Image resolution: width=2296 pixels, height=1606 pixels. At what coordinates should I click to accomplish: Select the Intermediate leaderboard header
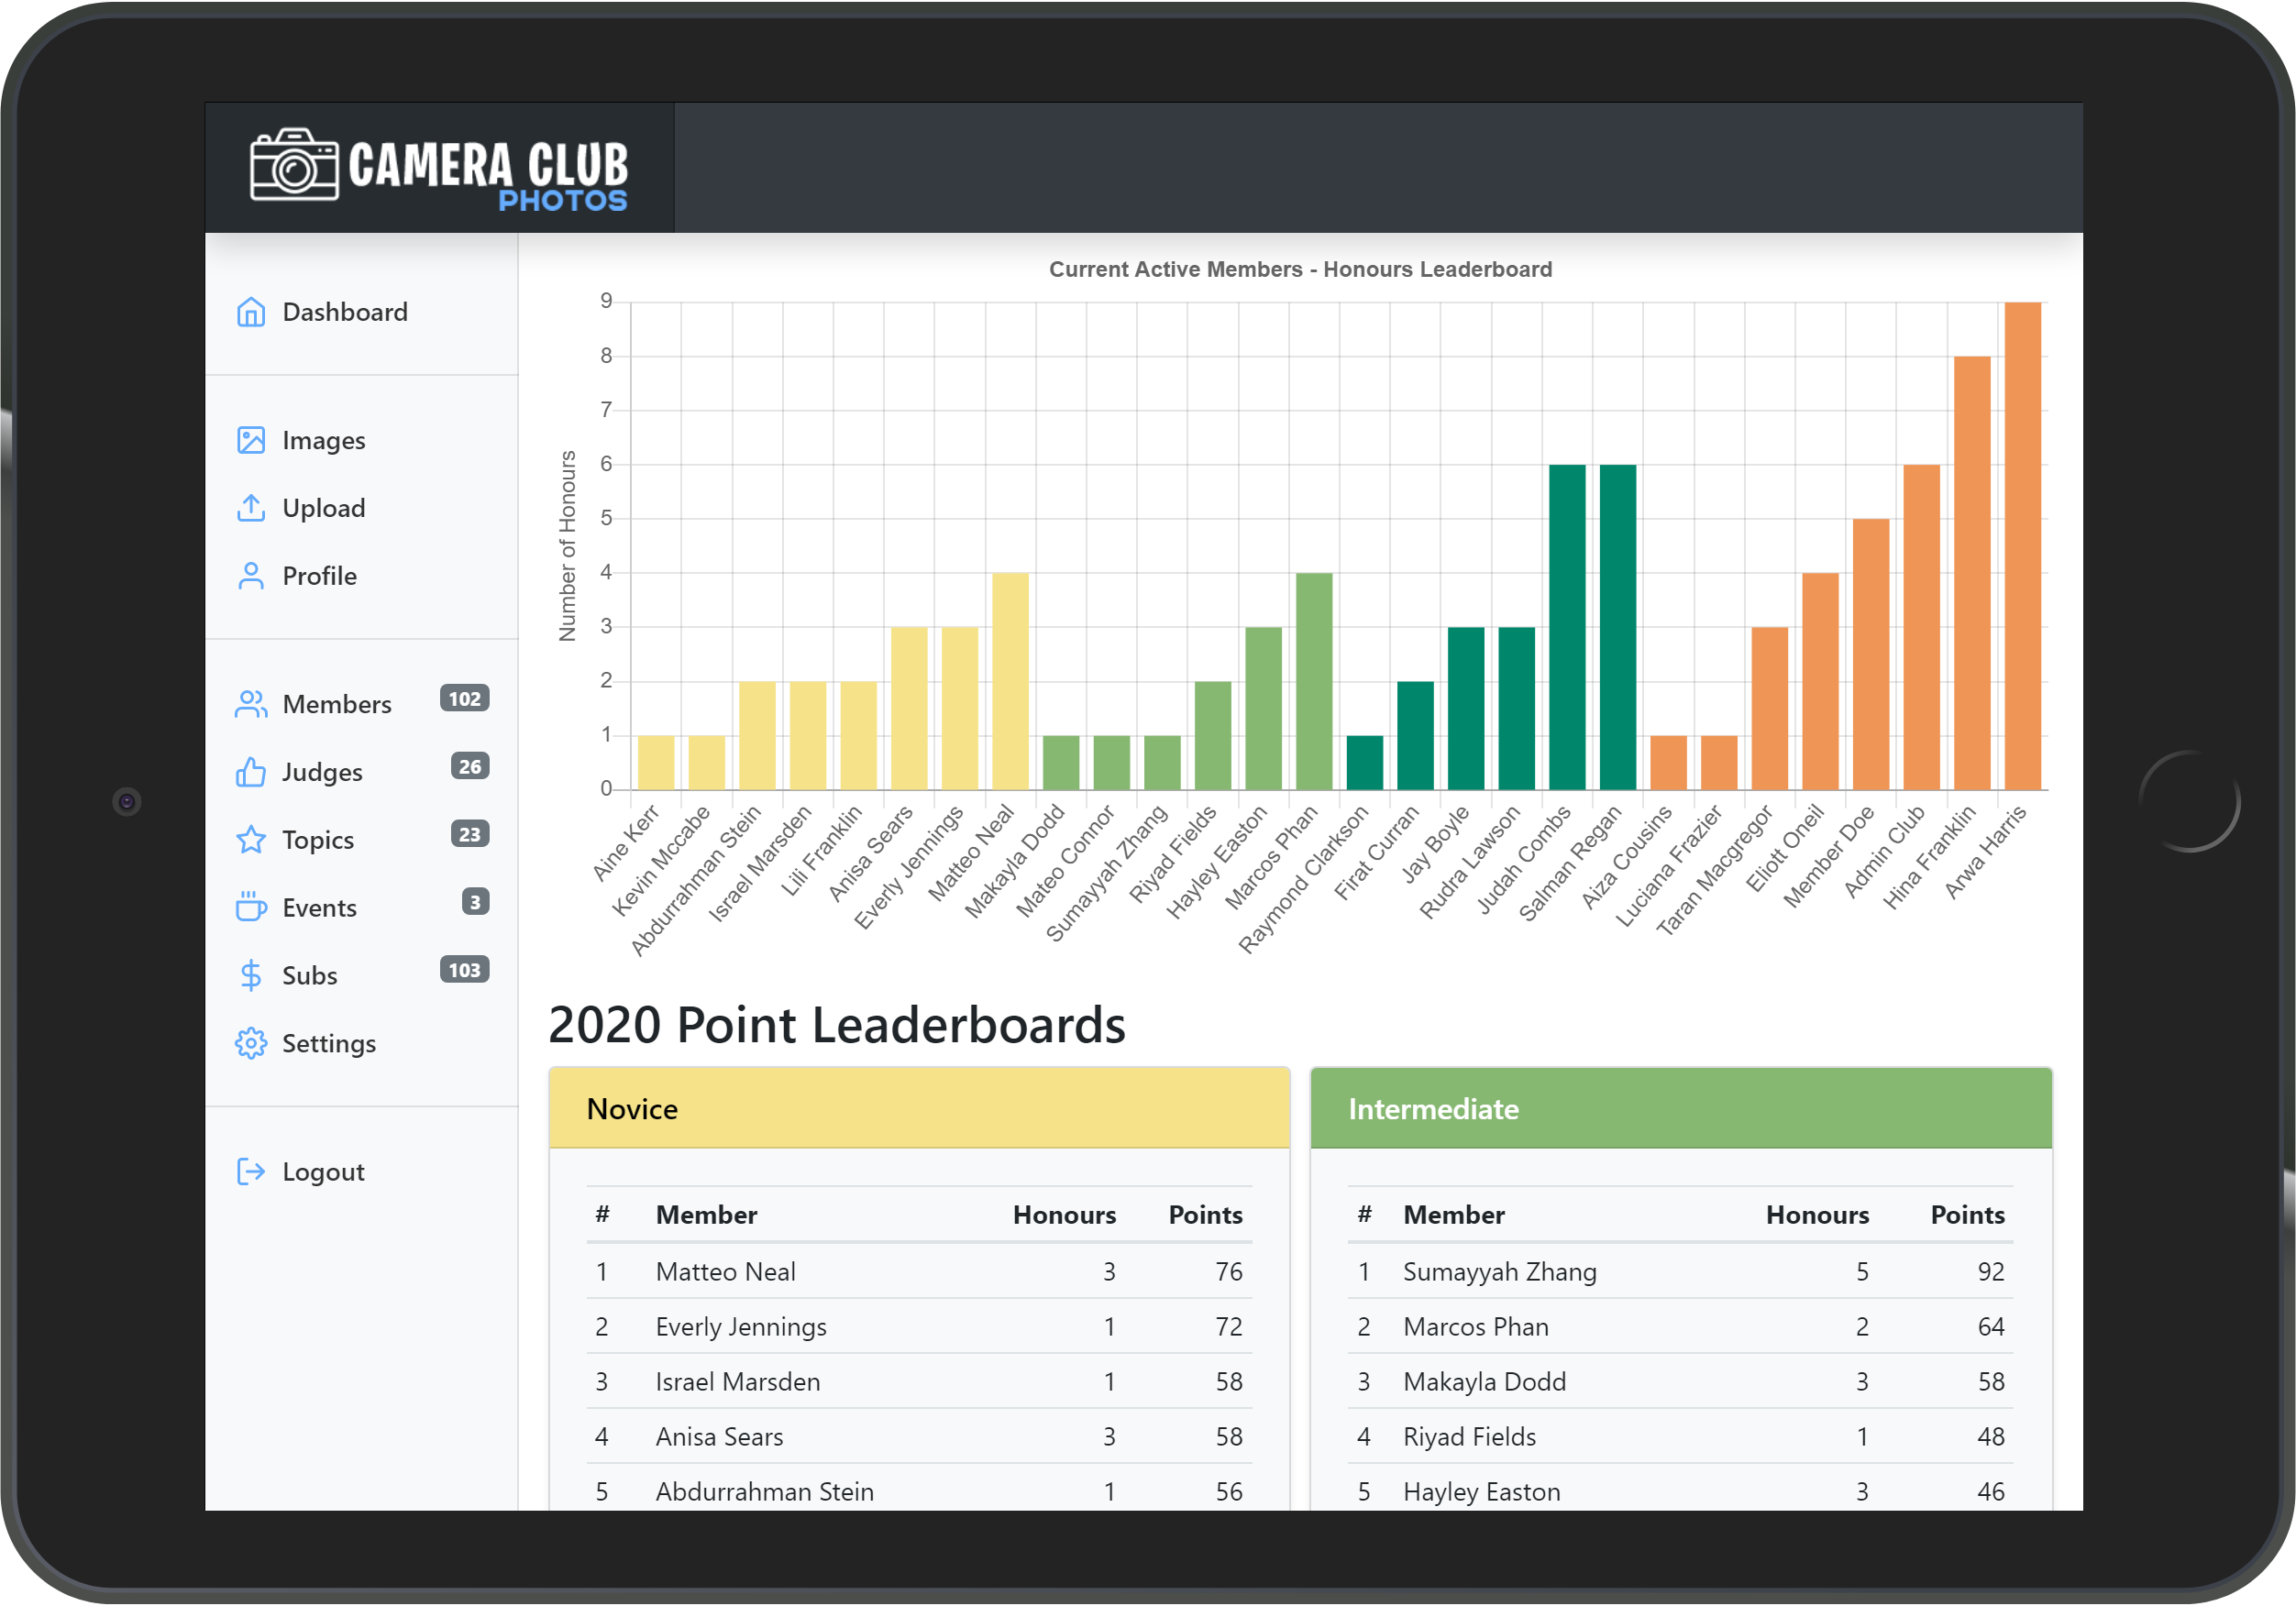[1680, 1108]
